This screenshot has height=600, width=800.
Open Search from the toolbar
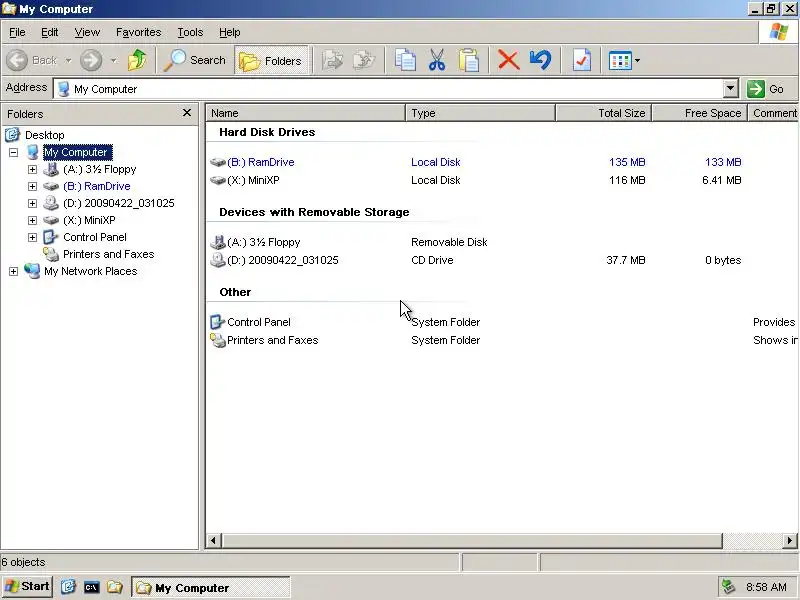(194, 60)
